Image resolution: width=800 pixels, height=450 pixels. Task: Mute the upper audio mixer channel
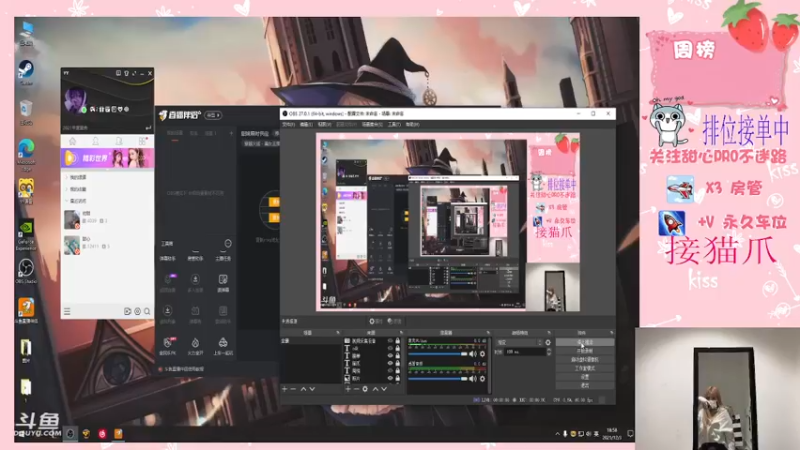(x=473, y=354)
